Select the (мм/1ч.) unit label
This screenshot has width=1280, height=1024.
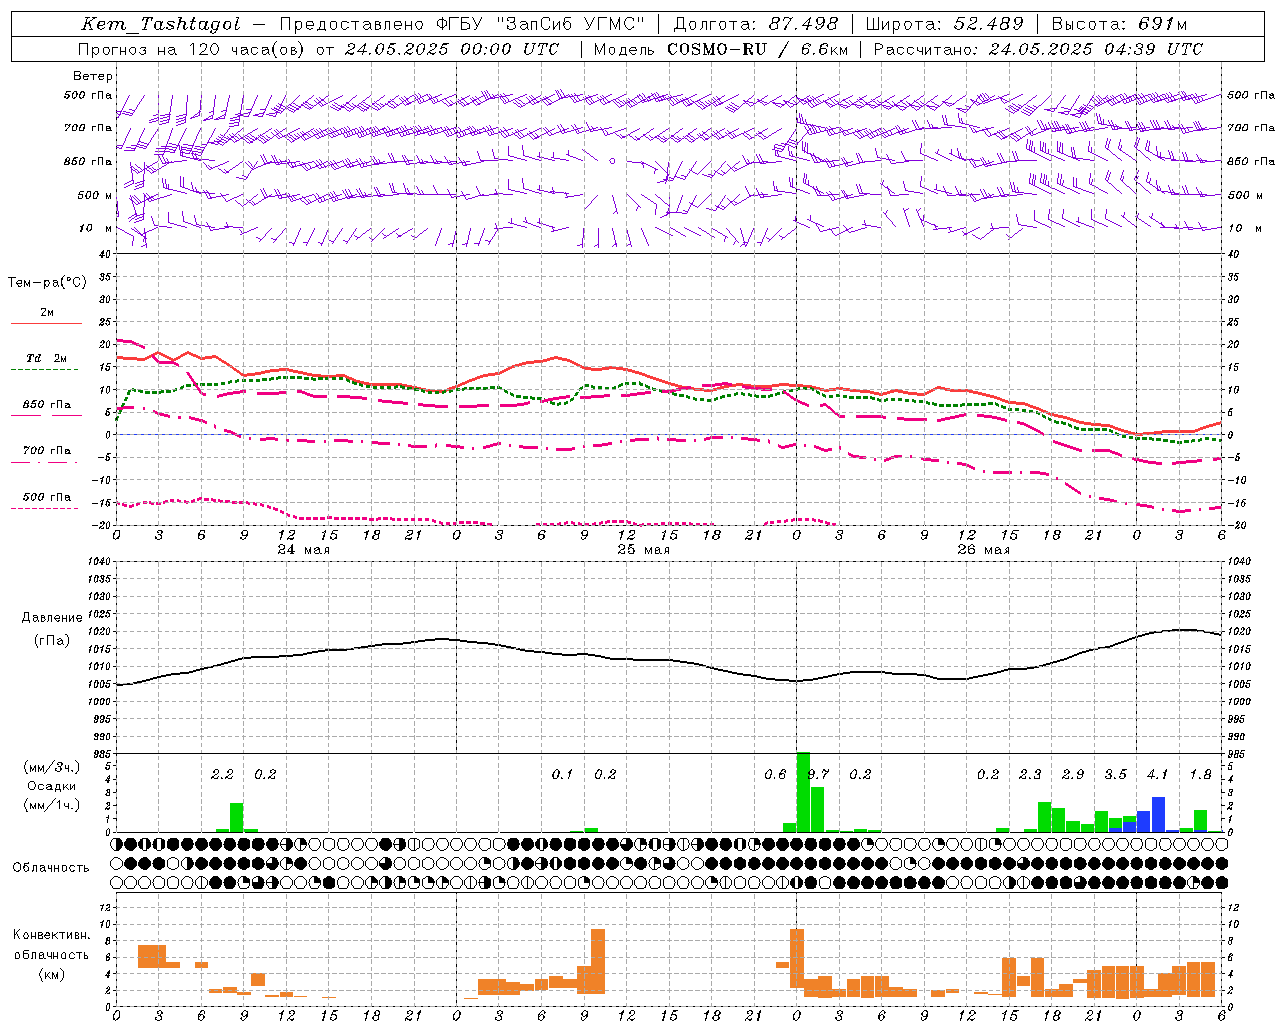coord(52,805)
